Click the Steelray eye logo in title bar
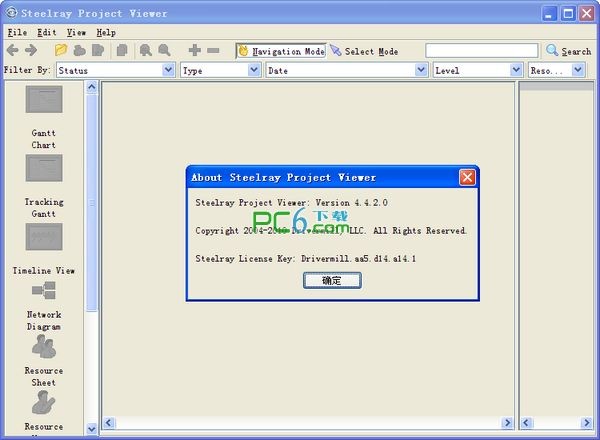The width and height of the screenshot is (600, 440). click(x=11, y=13)
